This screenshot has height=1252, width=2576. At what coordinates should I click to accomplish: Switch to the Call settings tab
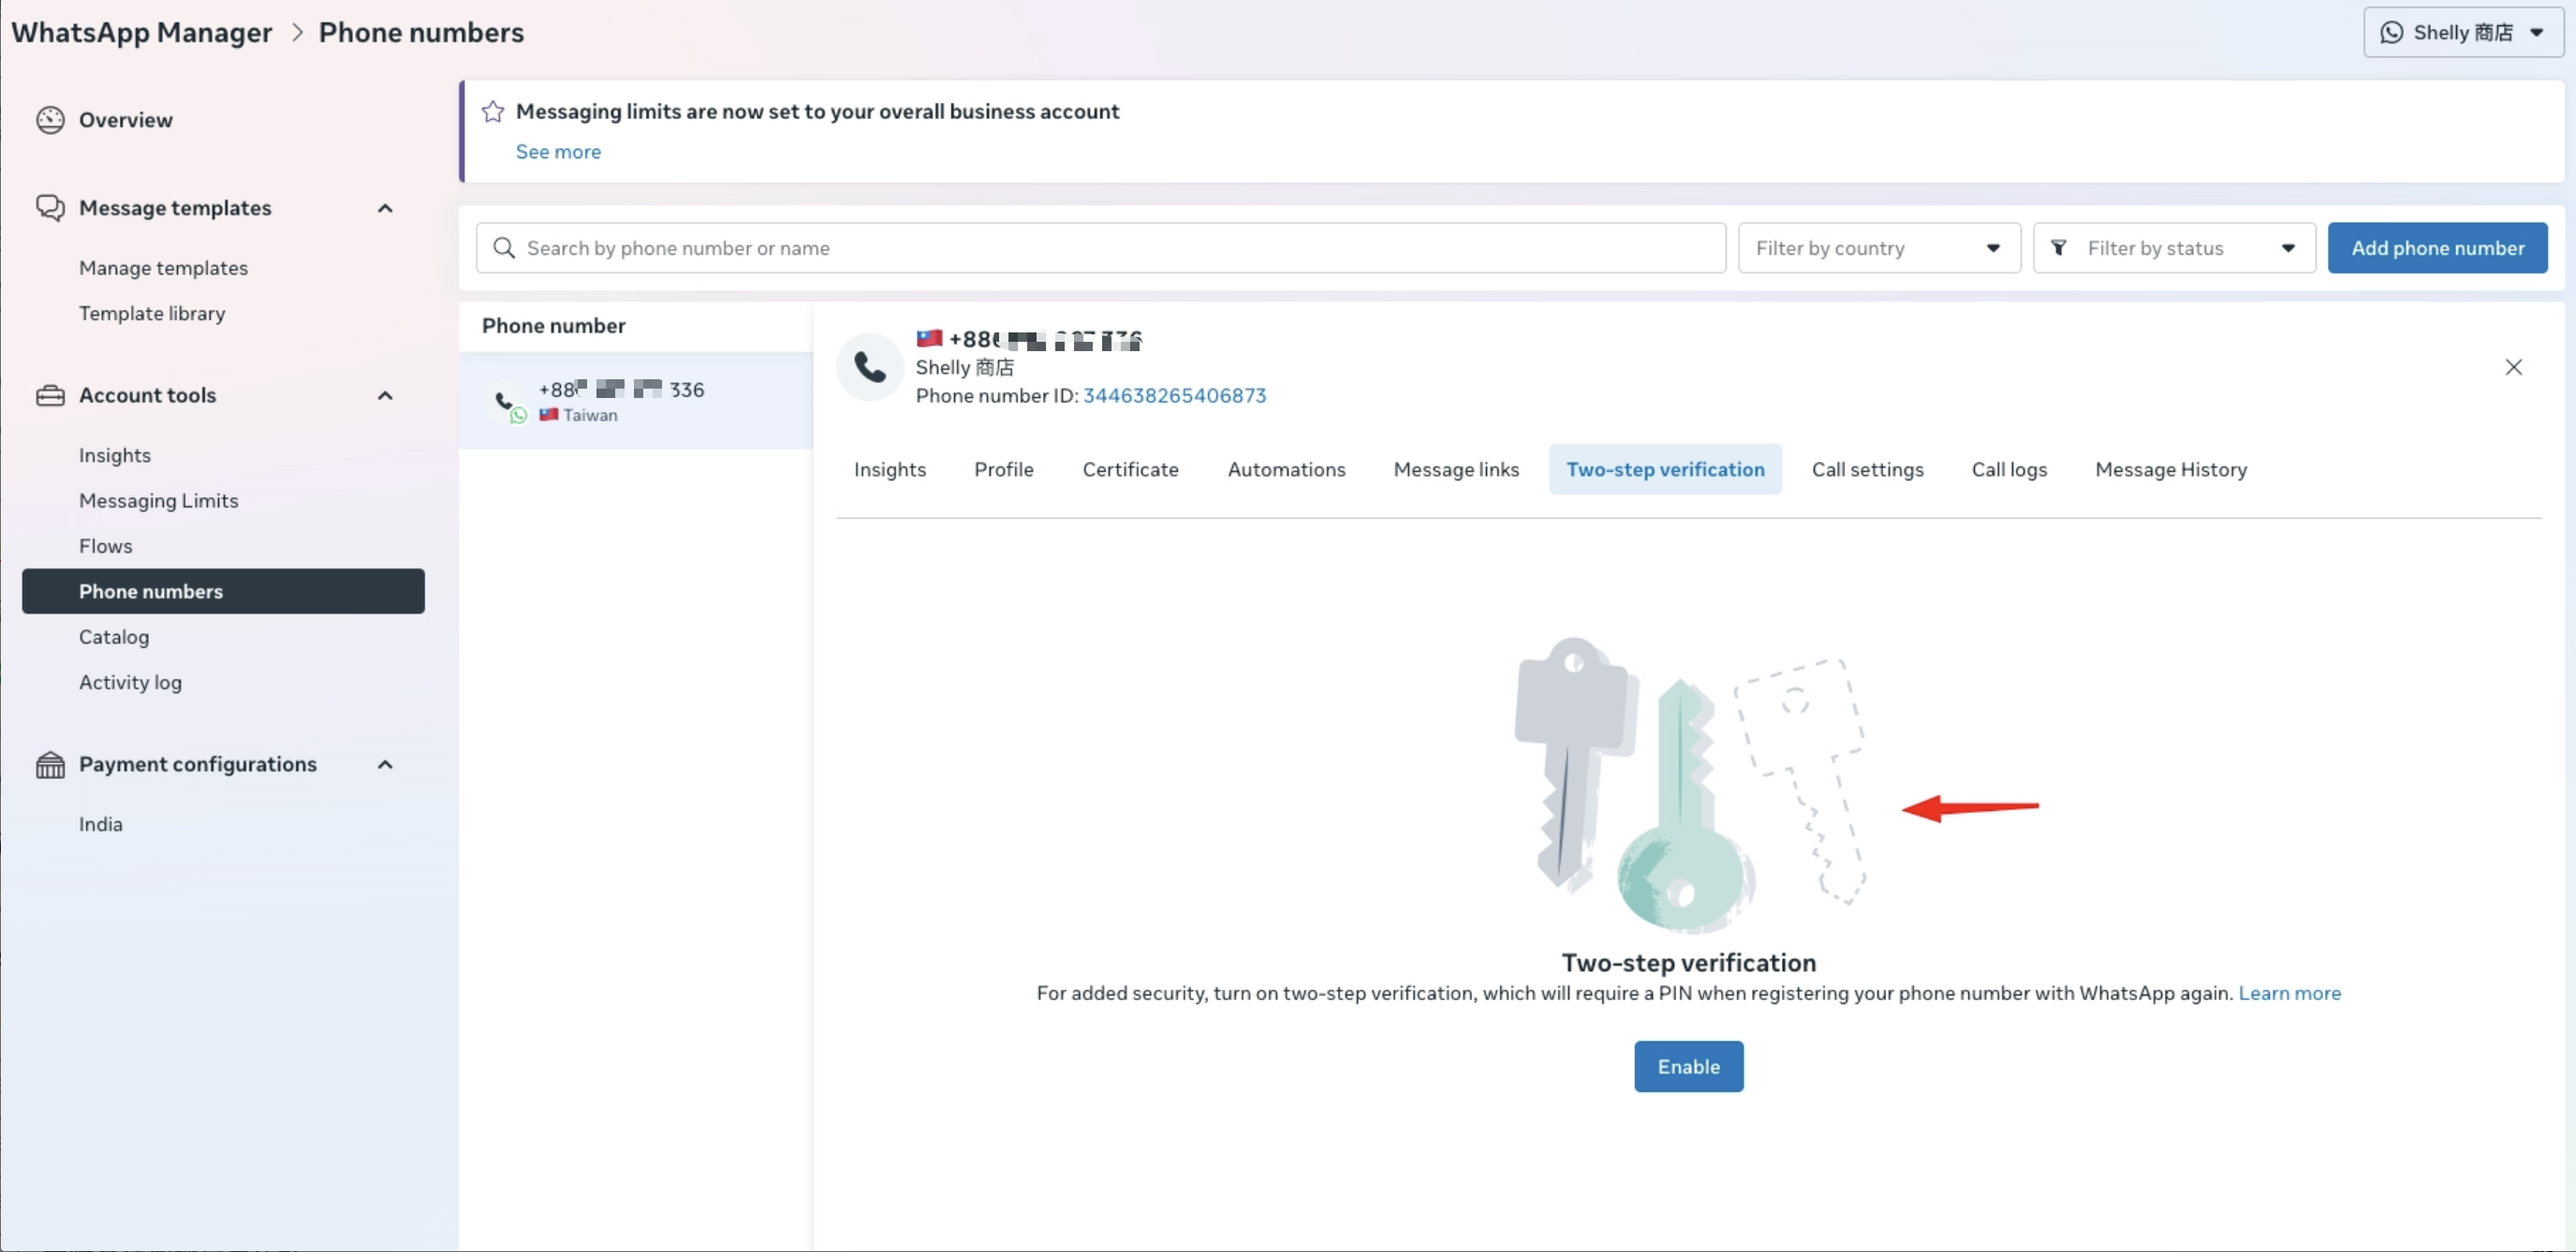tap(1867, 469)
